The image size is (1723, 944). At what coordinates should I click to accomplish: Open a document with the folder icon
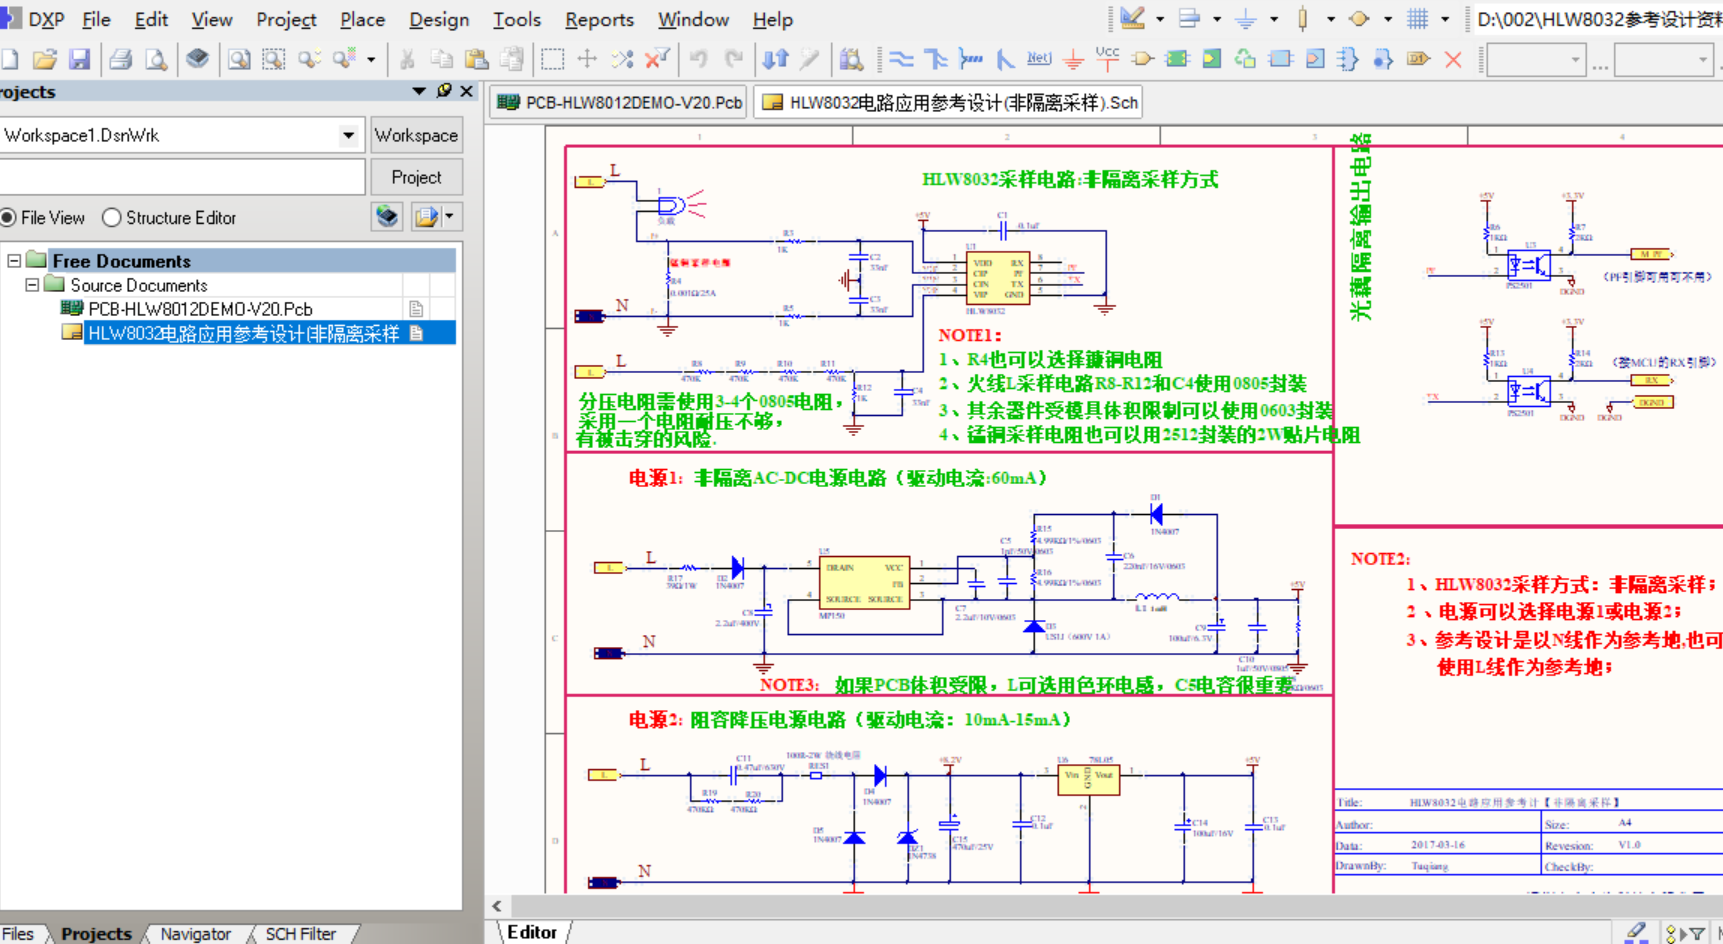coord(44,59)
